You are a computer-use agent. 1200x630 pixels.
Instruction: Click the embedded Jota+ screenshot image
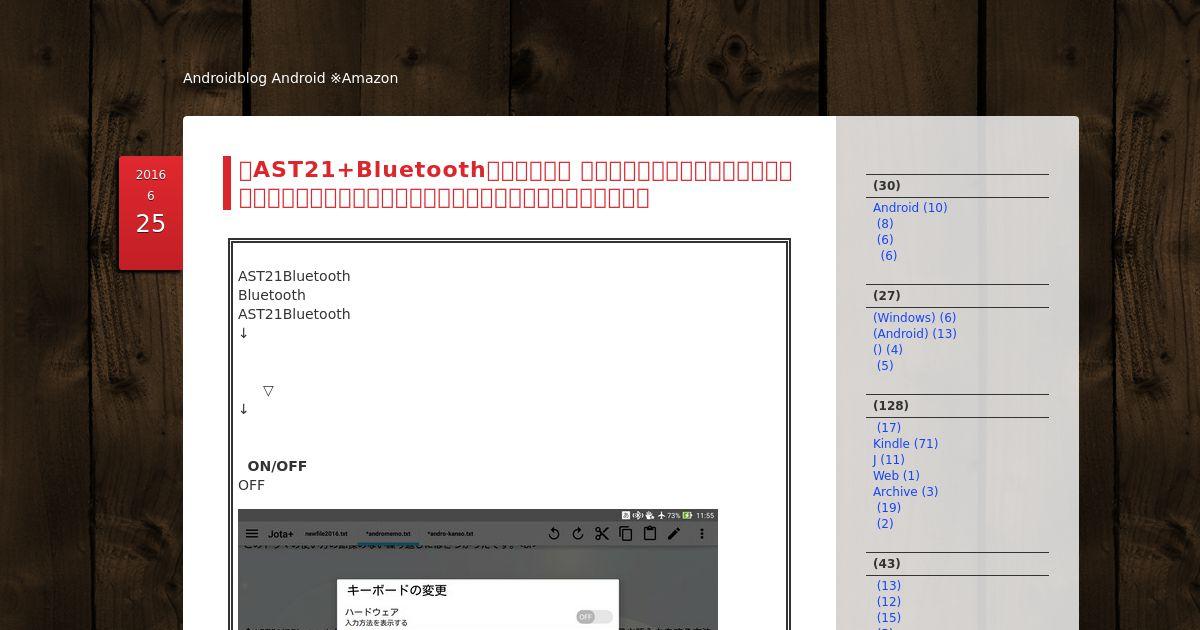(x=478, y=569)
